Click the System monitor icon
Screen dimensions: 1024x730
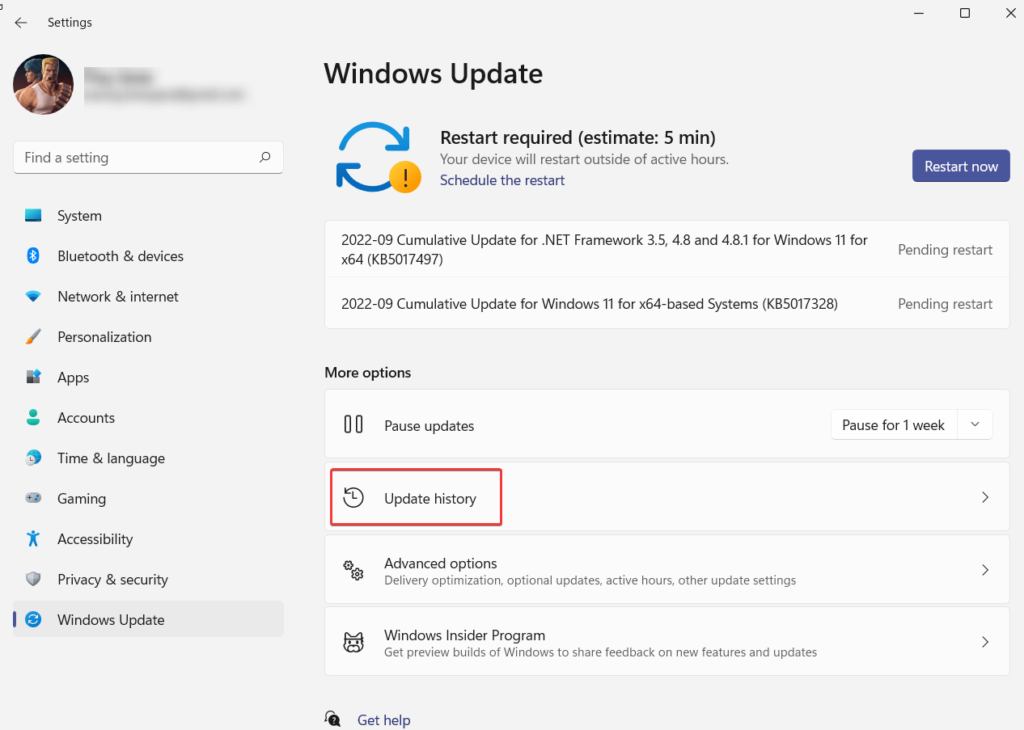[x=33, y=215]
